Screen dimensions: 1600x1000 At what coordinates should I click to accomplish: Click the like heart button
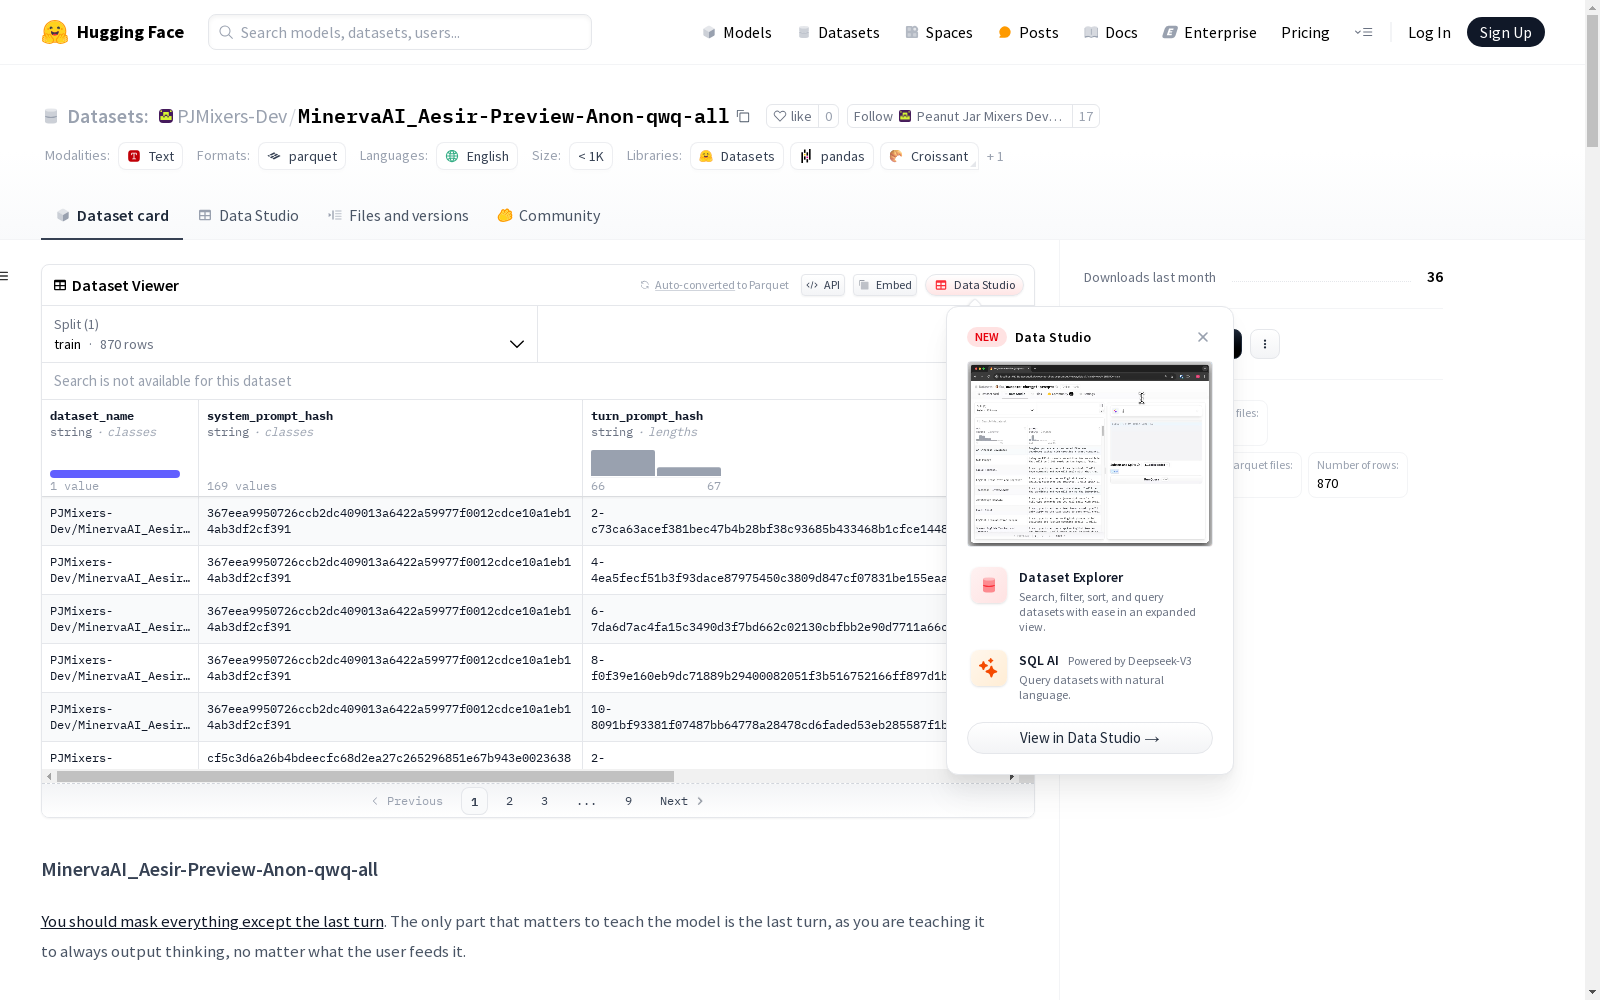(792, 116)
